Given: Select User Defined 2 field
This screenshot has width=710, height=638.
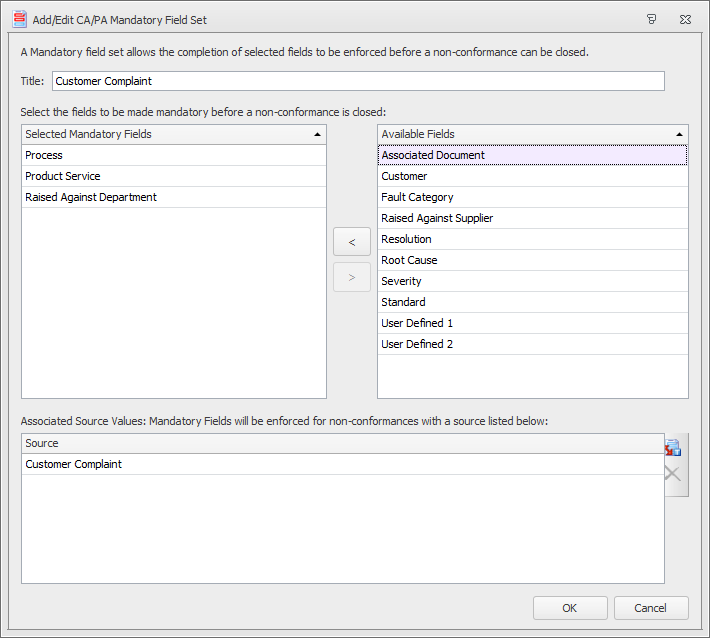Looking at the screenshot, I should pyautogui.click(x=532, y=344).
